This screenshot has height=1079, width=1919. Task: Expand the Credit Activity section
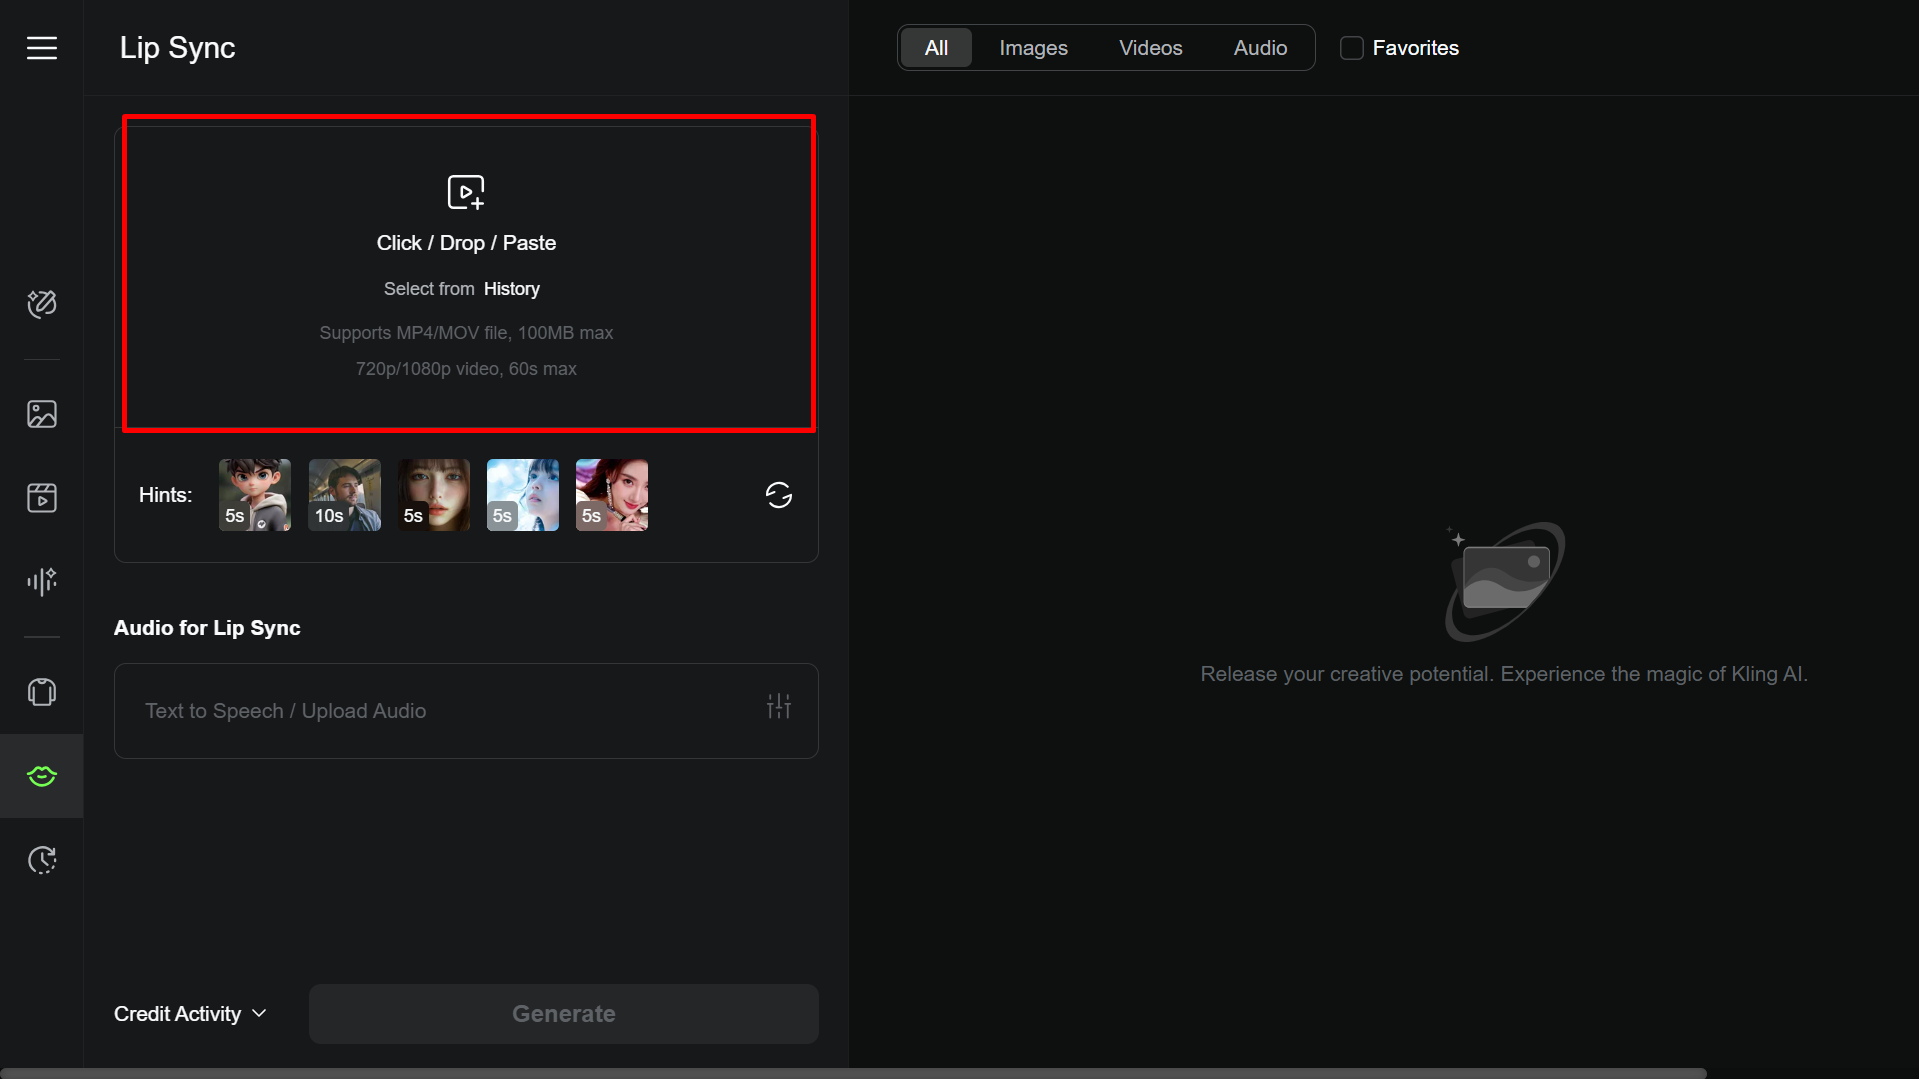[189, 1013]
